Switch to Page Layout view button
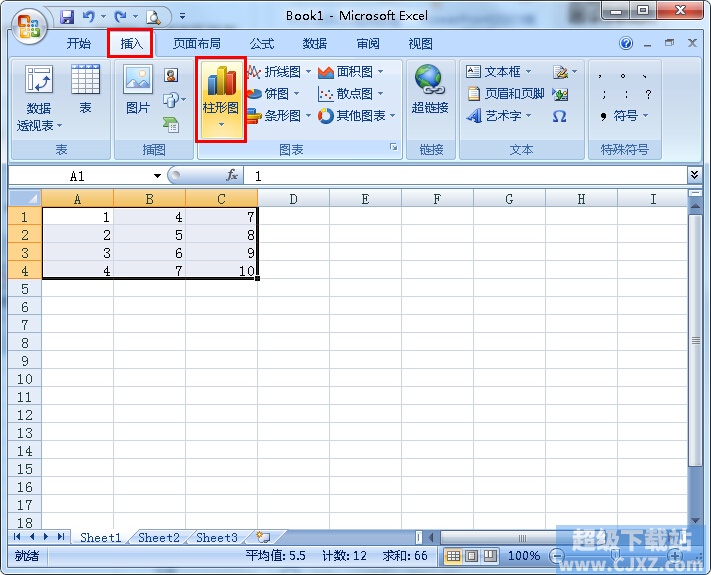 coord(472,556)
